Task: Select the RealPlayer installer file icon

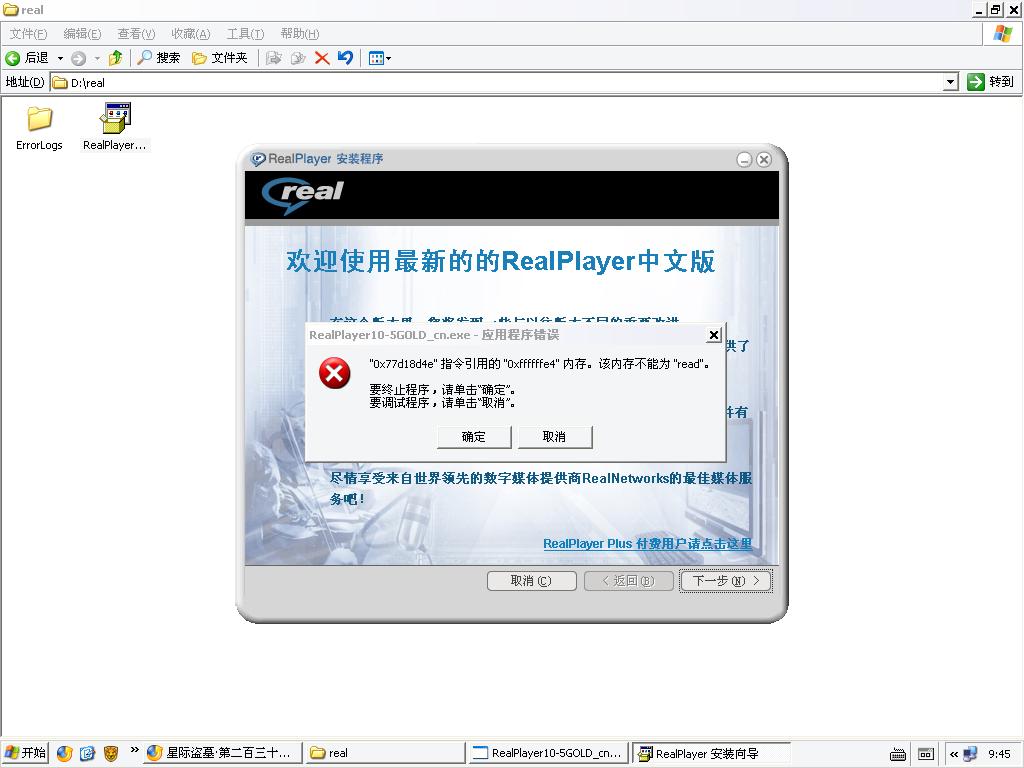Action: pyautogui.click(x=115, y=118)
